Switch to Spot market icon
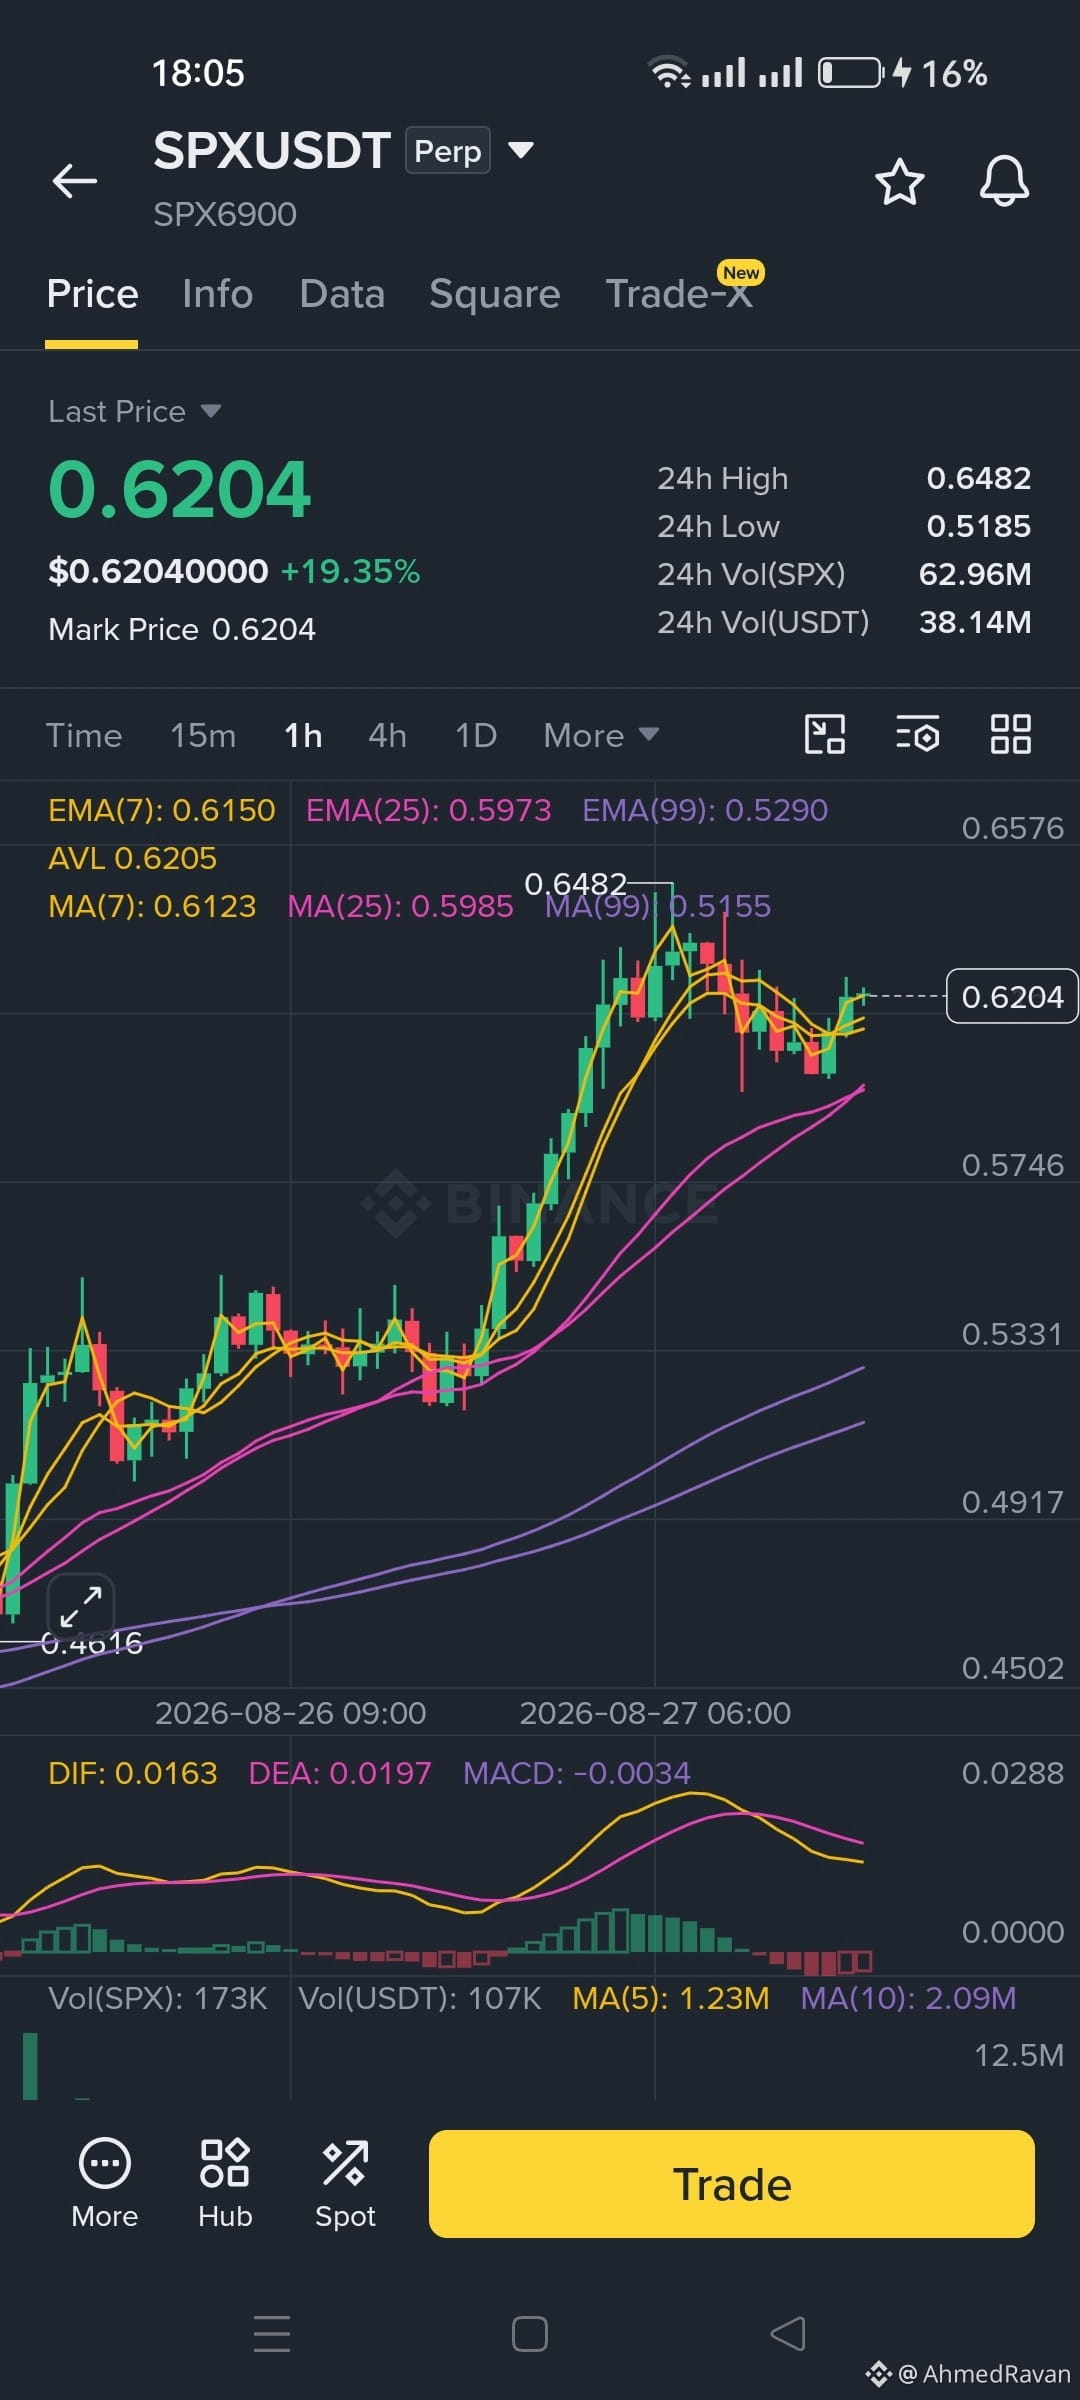Image resolution: width=1080 pixels, height=2400 pixels. tap(345, 2185)
